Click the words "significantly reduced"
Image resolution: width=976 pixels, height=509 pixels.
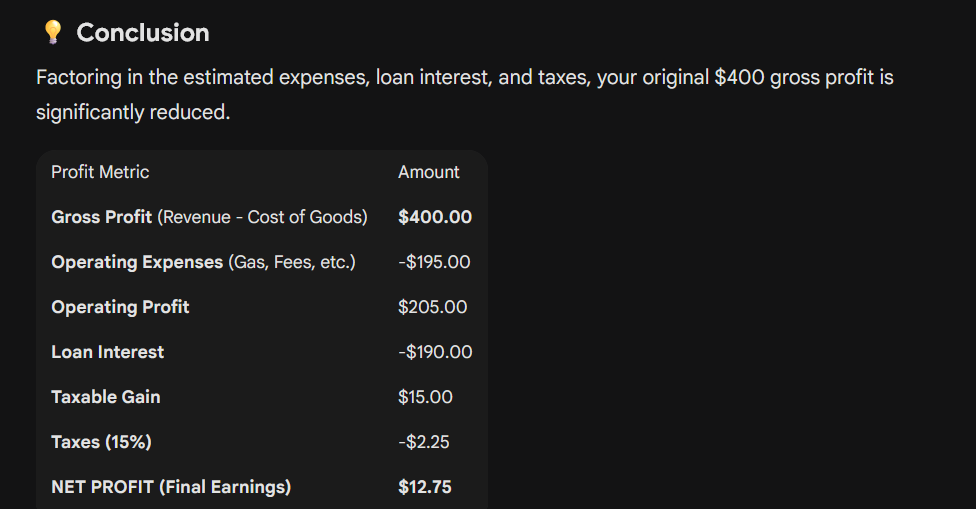[x=133, y=112]
